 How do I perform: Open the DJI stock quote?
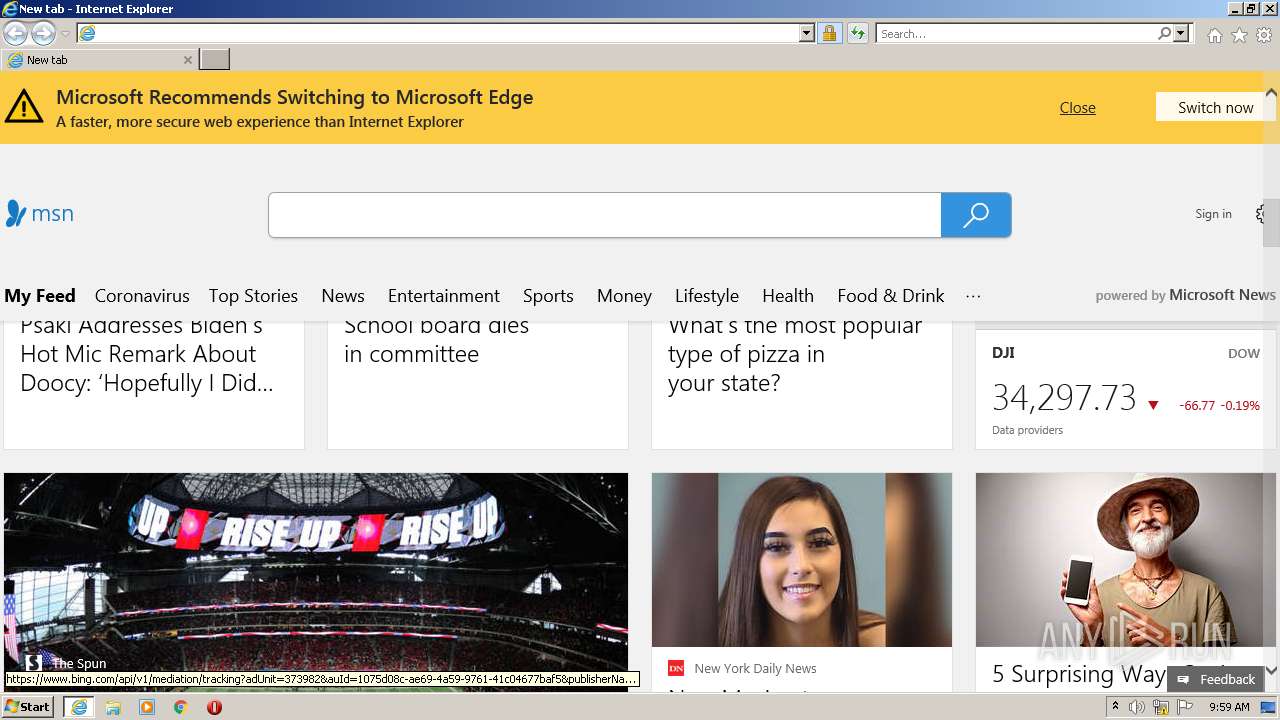tap(1126, 390)
